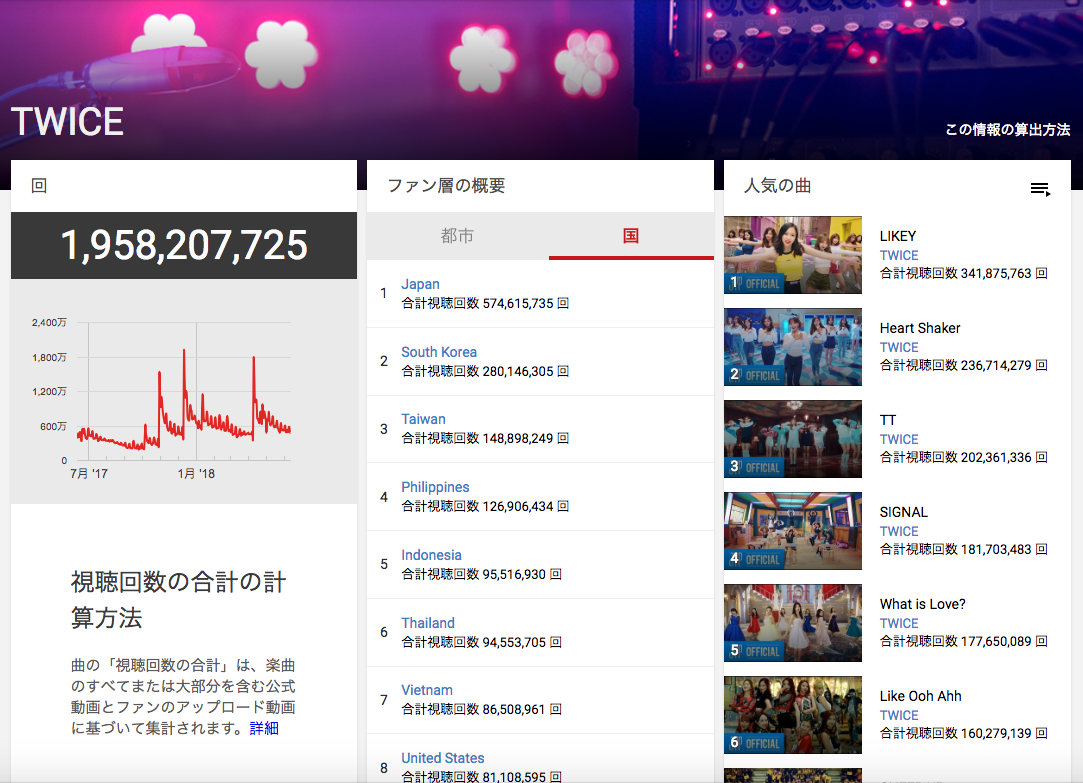Click the 視聴回数の合計の計算方法 heading
This screenshot has height=783, width=1083.
pos(178,600)
